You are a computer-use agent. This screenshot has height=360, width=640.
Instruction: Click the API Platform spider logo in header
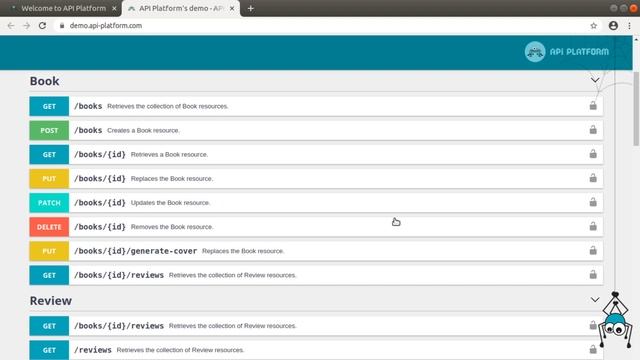[x=535, y=52]
